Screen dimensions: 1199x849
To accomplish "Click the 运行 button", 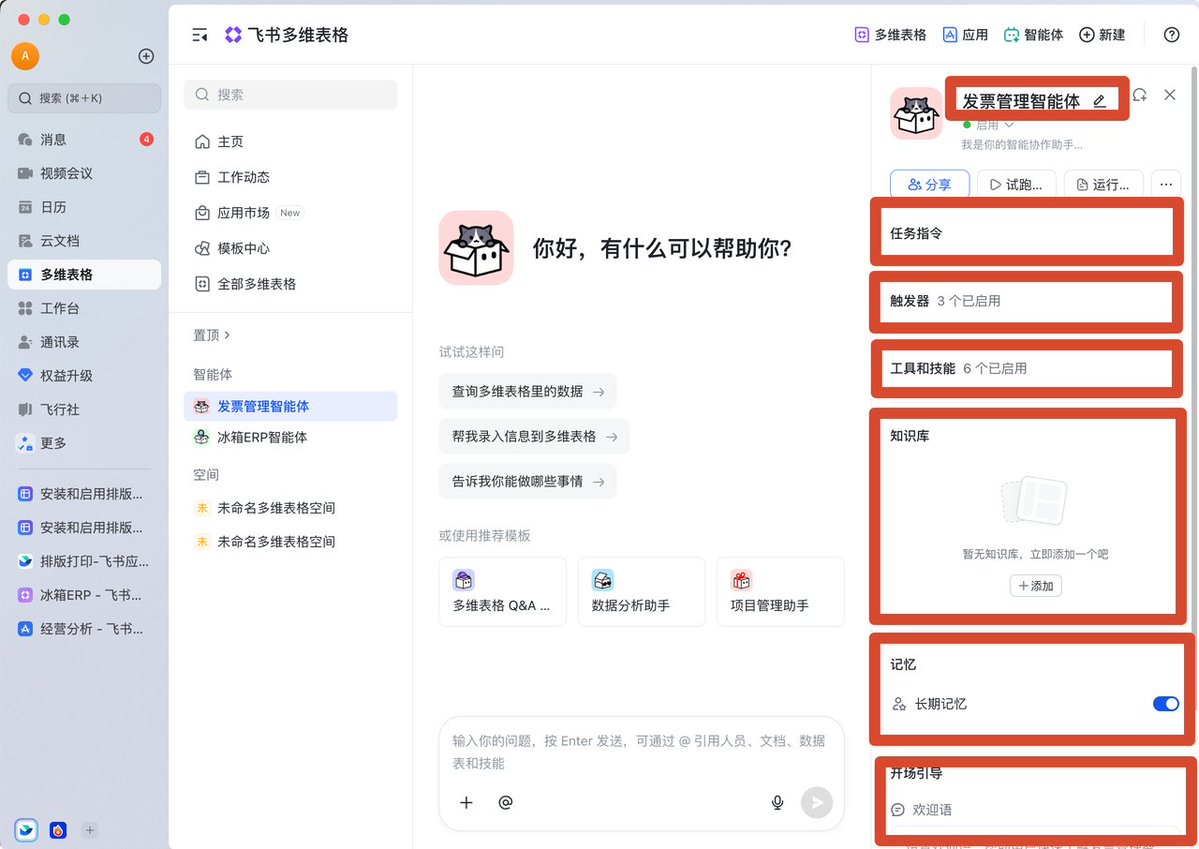I will coord(1103,184).
